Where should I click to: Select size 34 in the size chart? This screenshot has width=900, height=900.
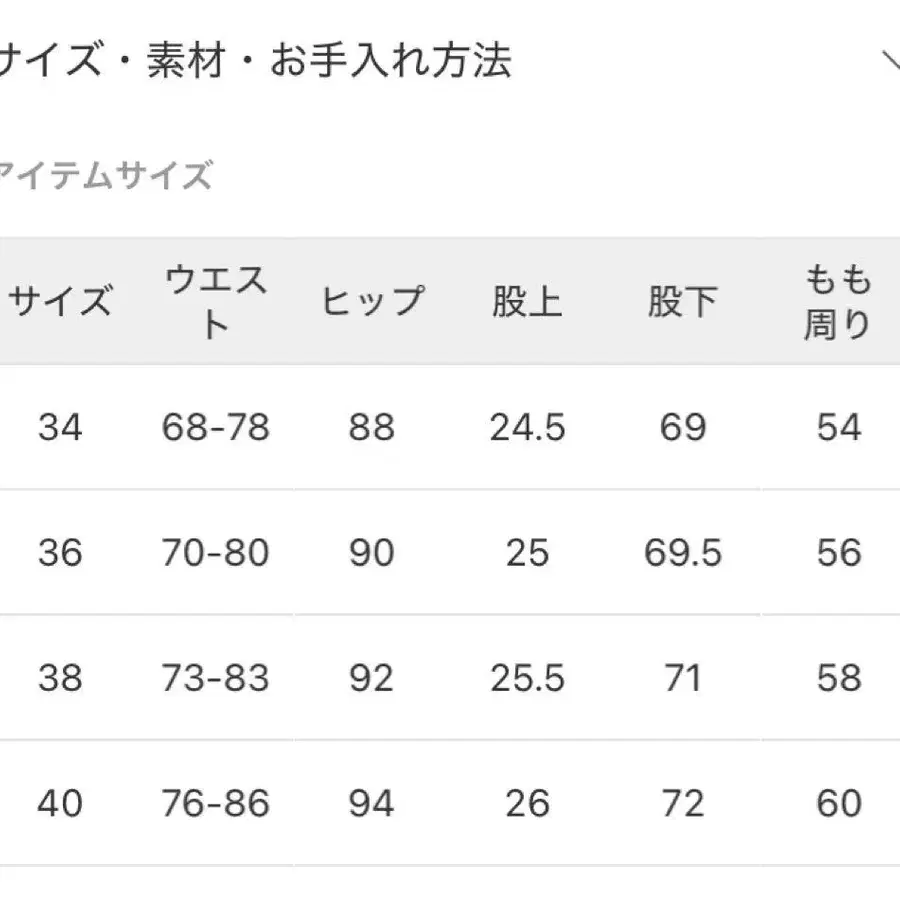tap(60, 427)
